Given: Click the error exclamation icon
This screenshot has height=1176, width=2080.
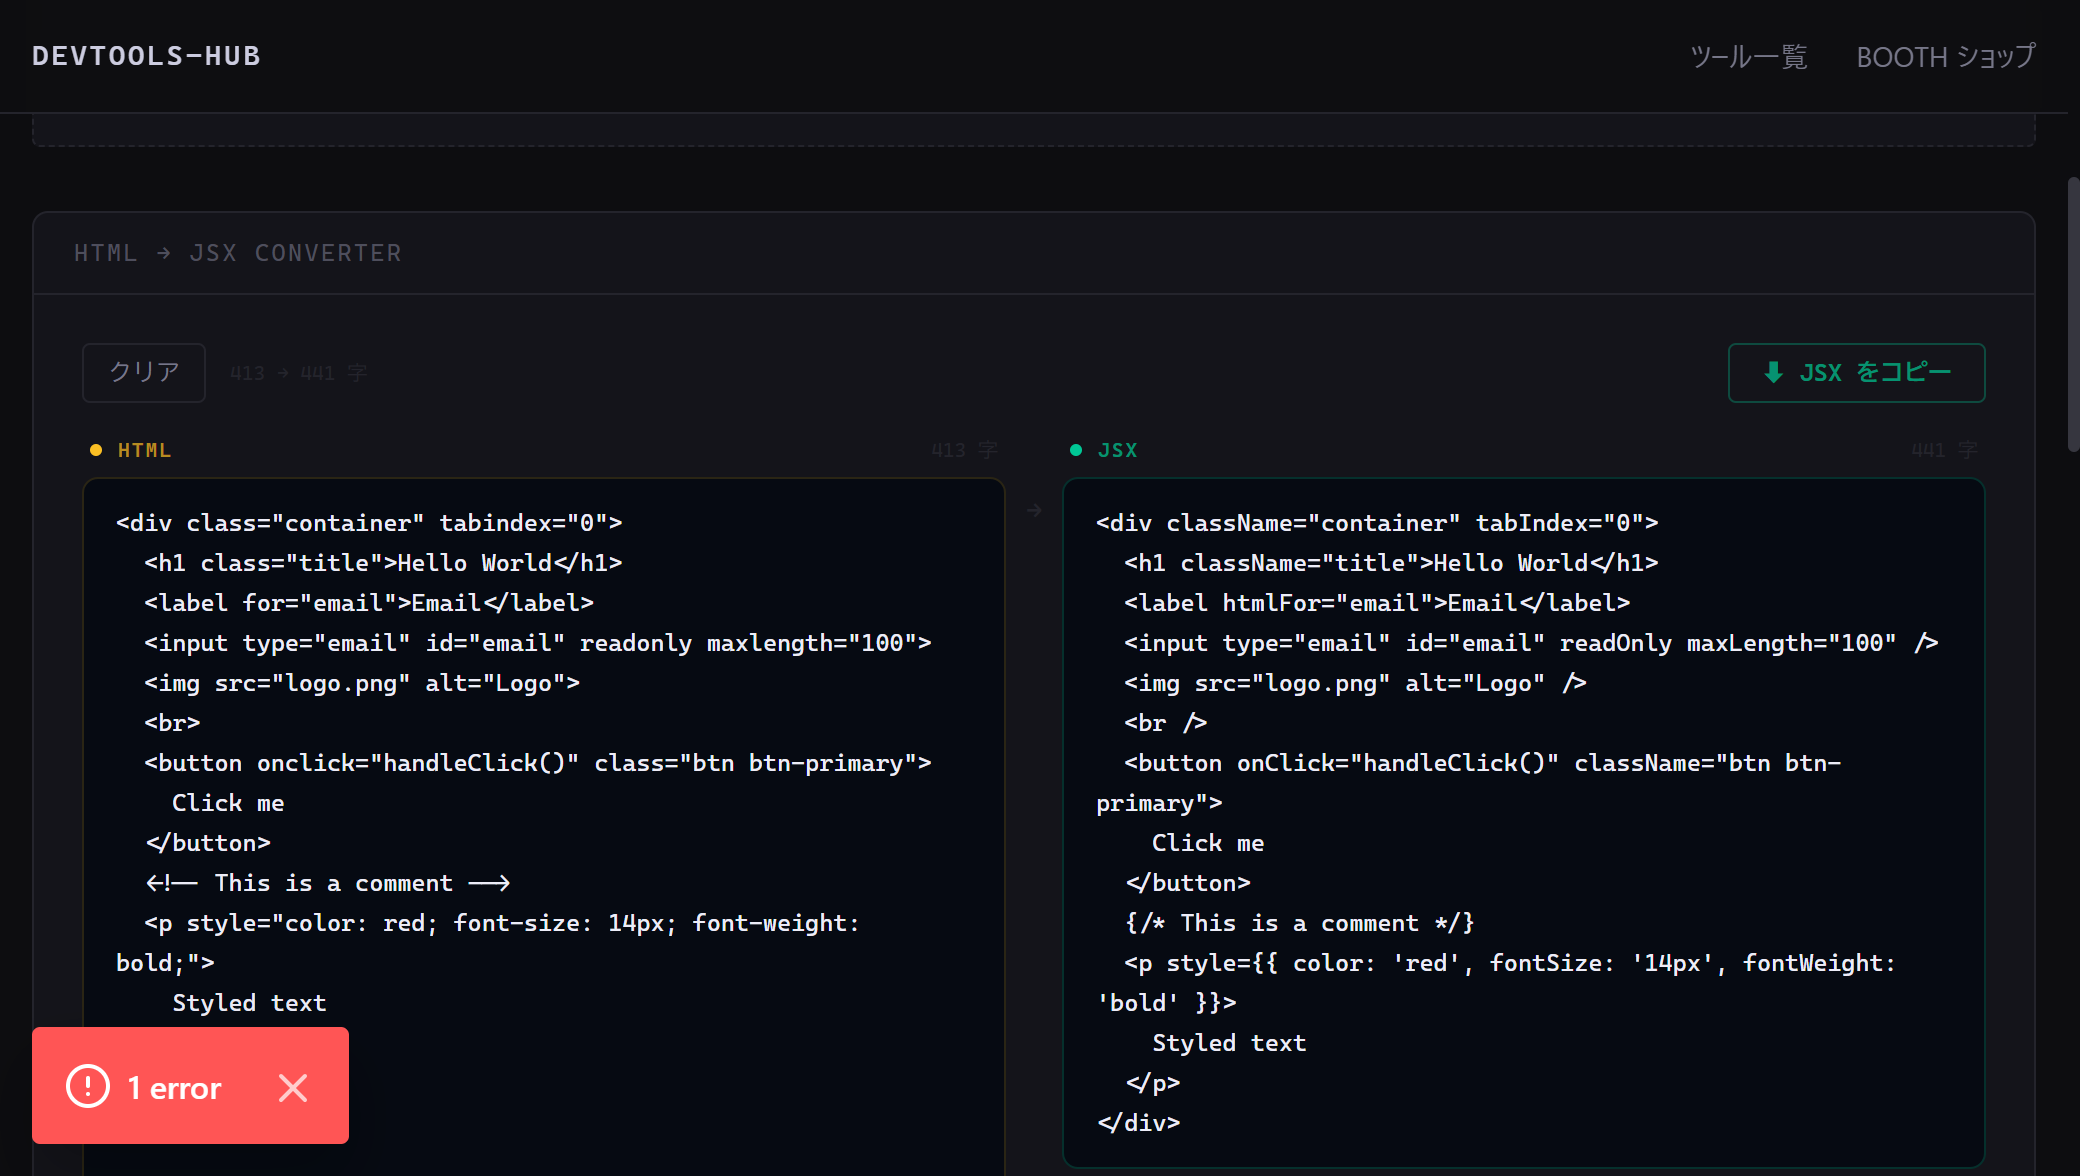Looking at the screenshot, I should (x=88, y=1086).
